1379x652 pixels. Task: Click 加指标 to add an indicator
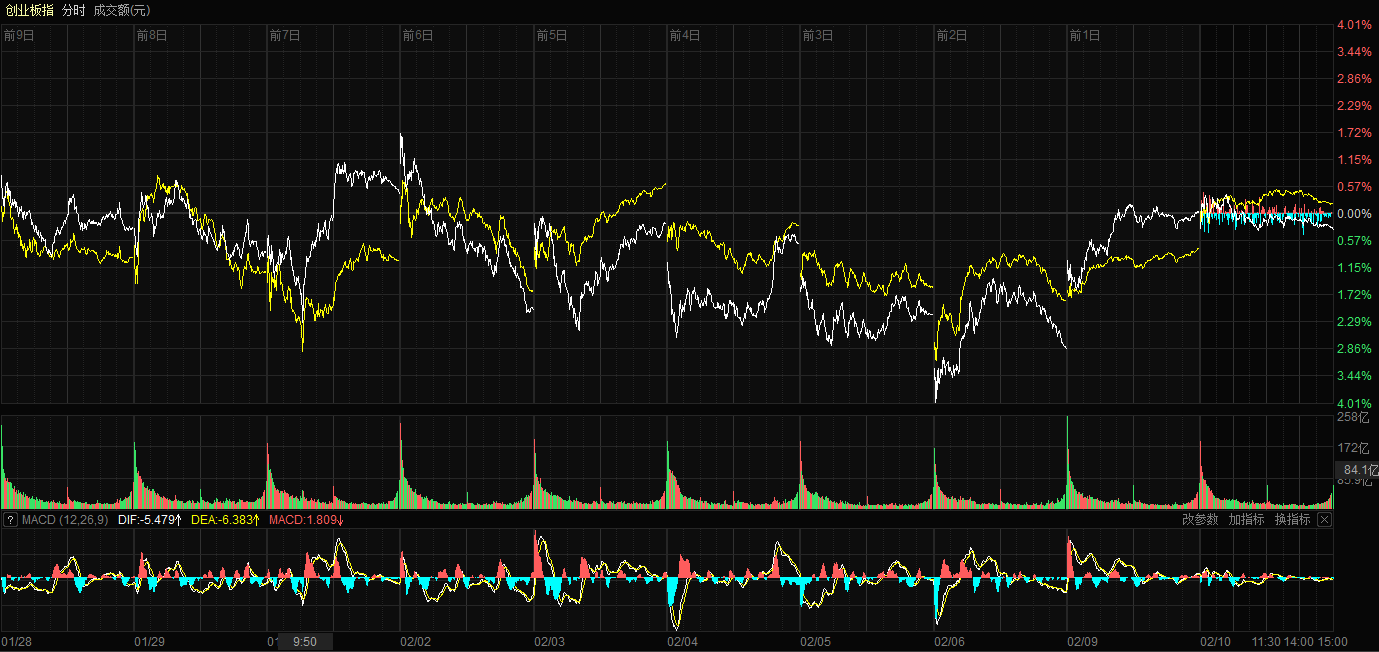click(1246, 520)
